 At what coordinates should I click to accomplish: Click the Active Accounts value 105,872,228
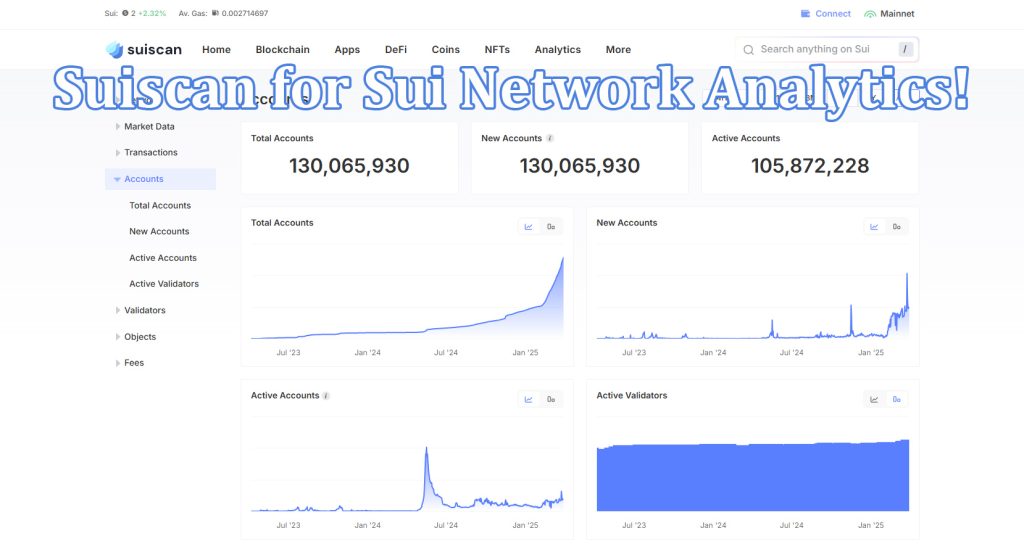pos(810,166)
